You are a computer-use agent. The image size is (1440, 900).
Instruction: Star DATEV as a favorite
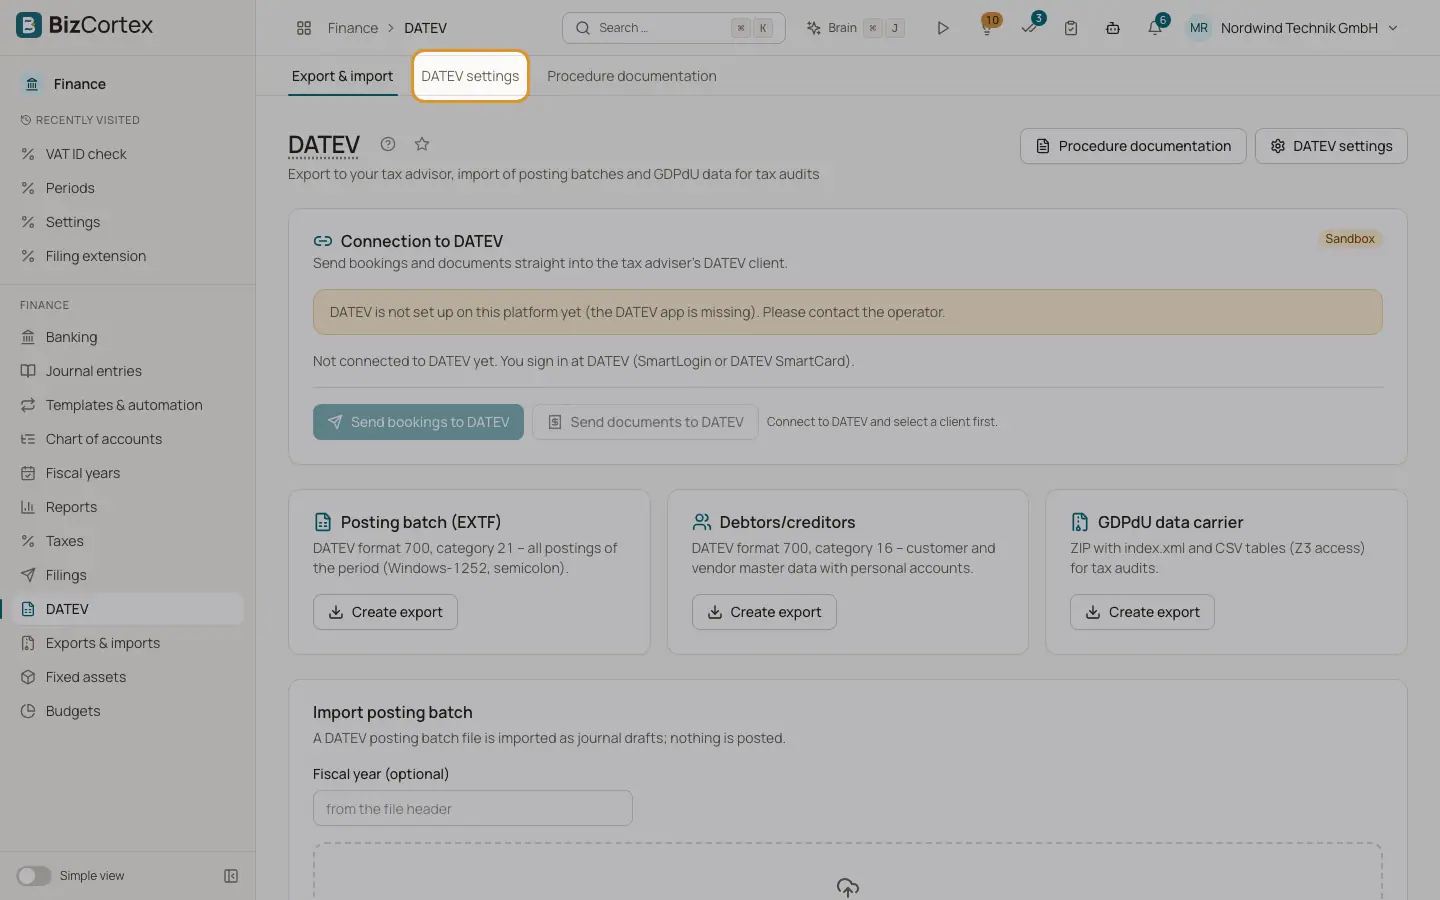point(422,144)
